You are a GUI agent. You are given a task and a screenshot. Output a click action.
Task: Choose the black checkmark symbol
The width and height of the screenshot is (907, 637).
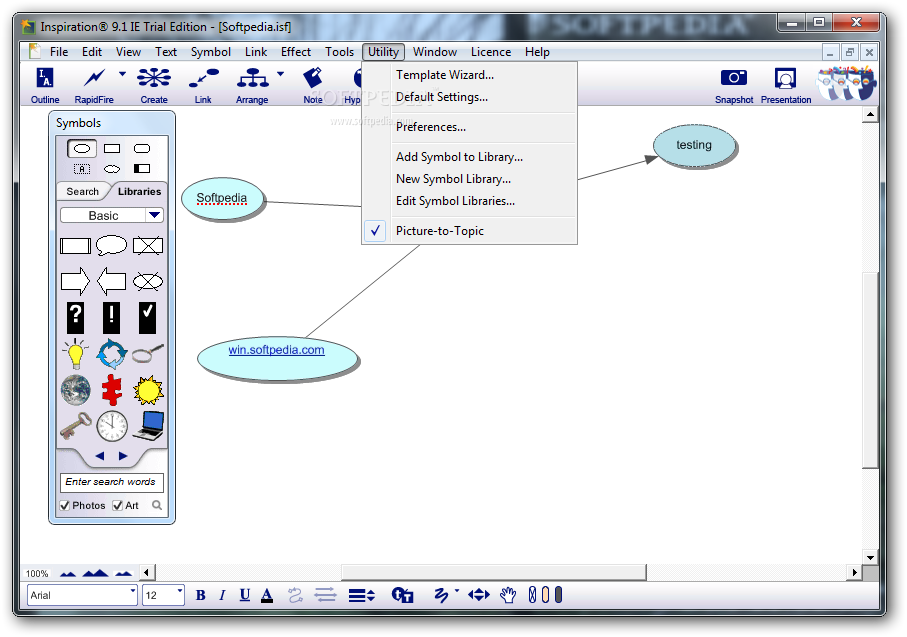tap(148, 318)
